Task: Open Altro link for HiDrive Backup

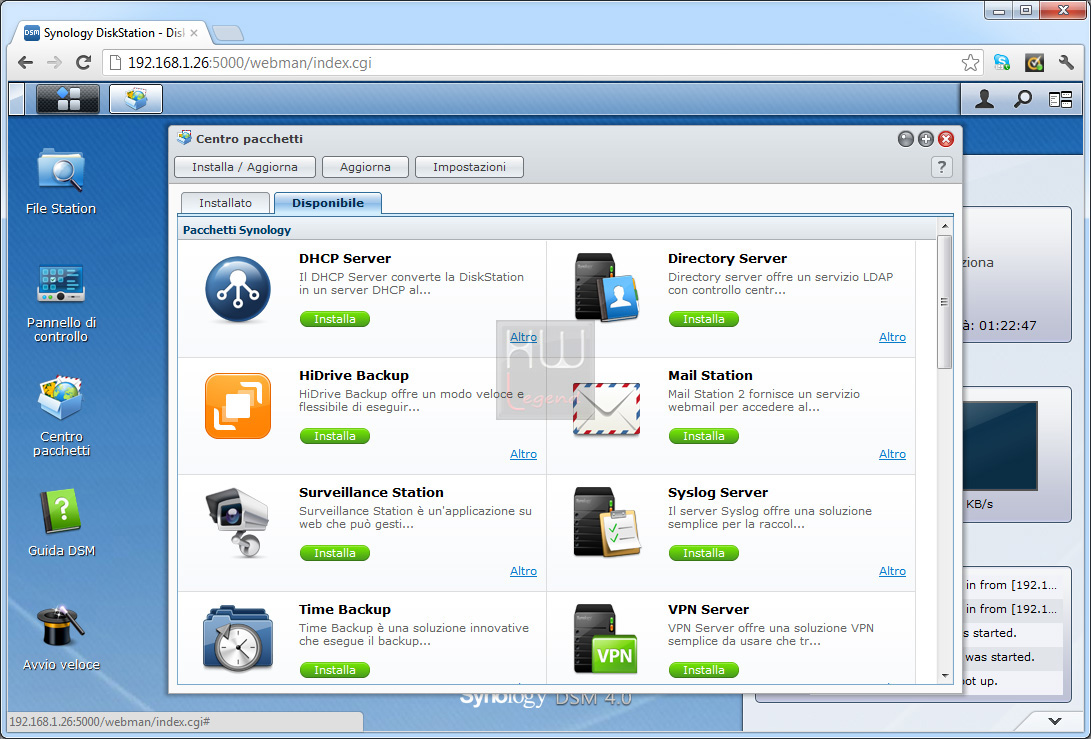Action: (x=523, y=454)
